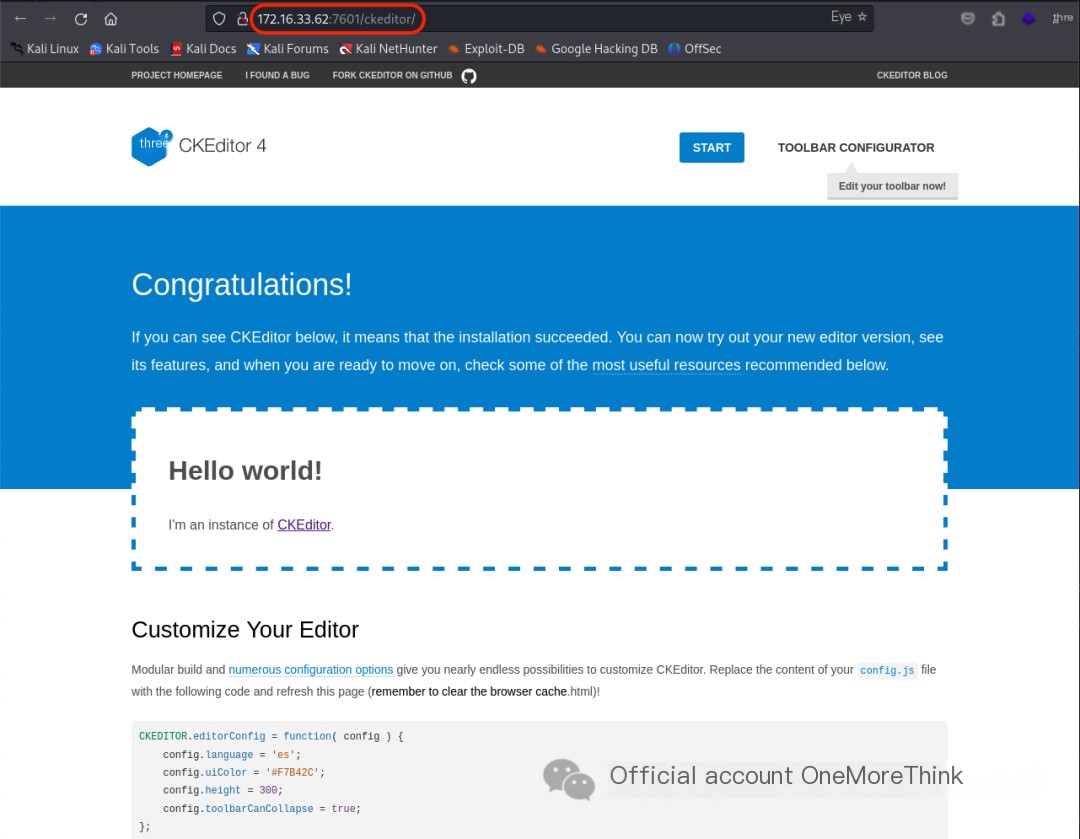Screen dimensions: 1080x839
Task: Click the config.language code line
Action: click(x=231, y=755)
